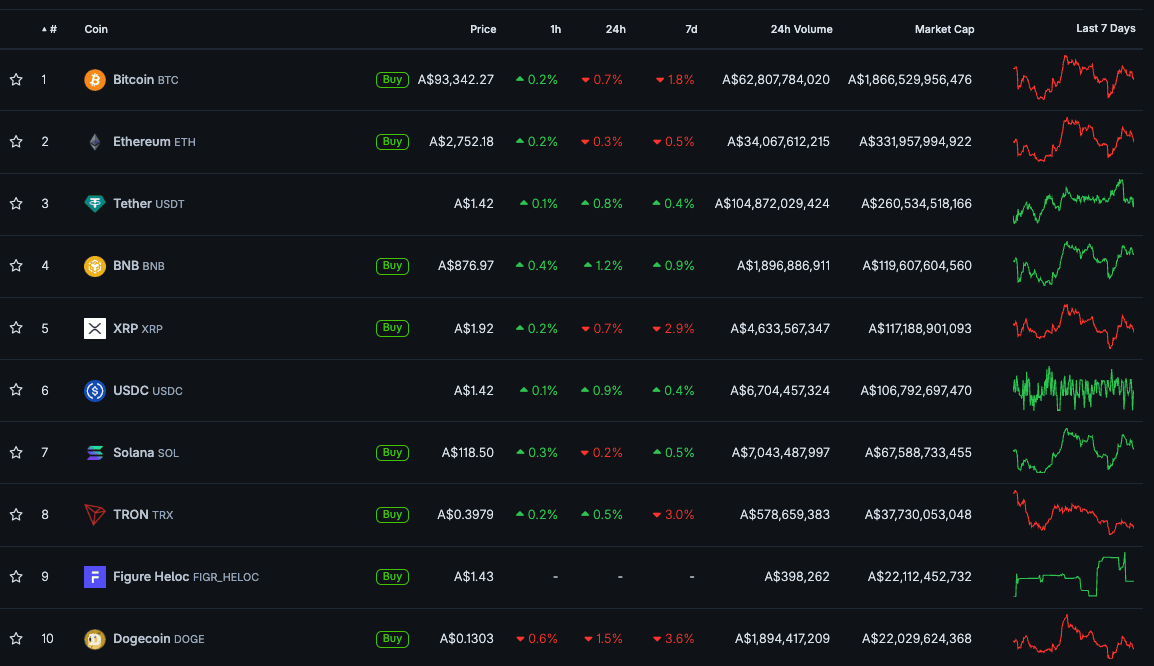The width and height of the screenshot is (1154, 666).
Task: Sort by 24h Volume column header
Action: [801, 29]
